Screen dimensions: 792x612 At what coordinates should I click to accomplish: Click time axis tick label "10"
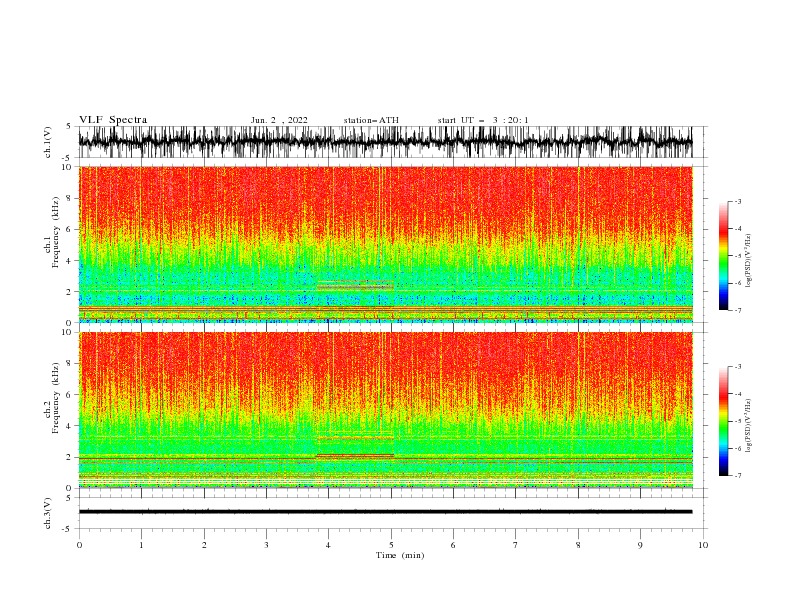(703, 545)
